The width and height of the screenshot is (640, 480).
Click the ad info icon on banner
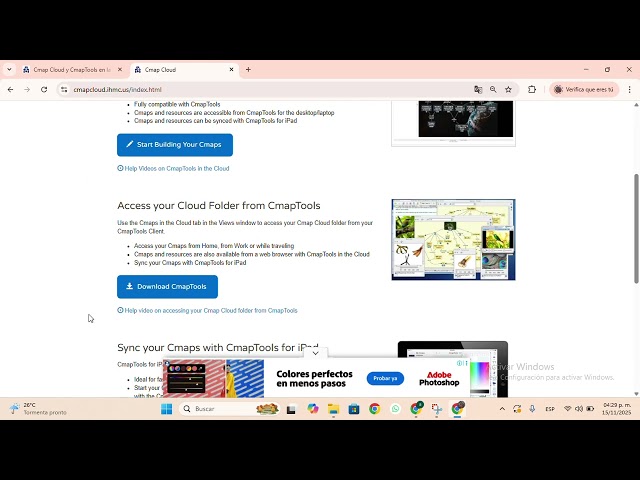[x=460, y=363]
